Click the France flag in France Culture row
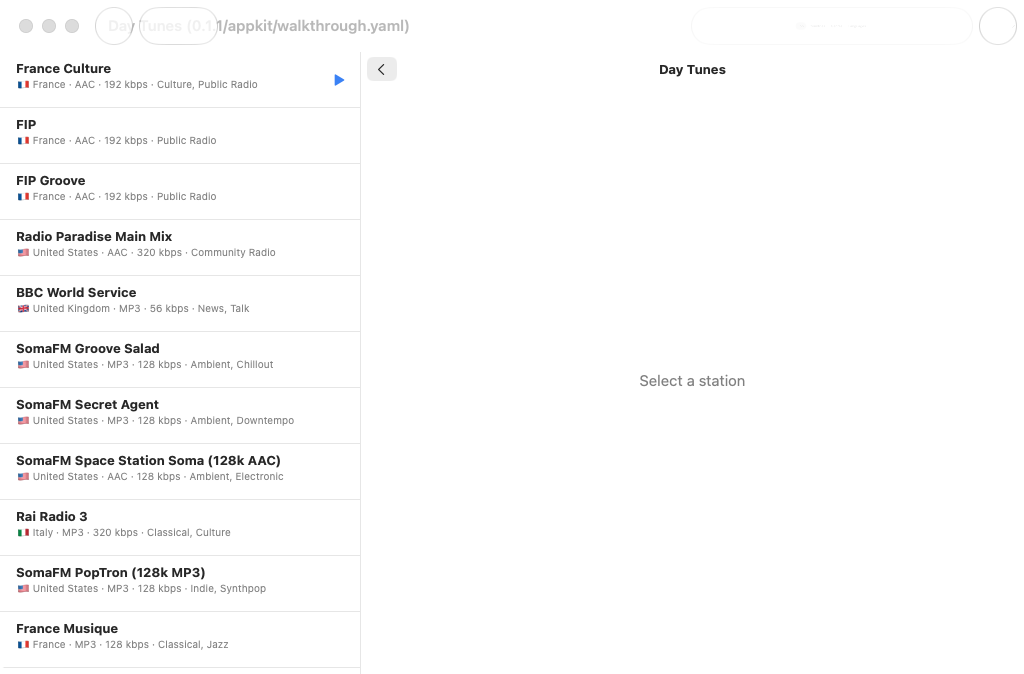The height and width of the screenshot is (674, 1024). tap(23, 85)
